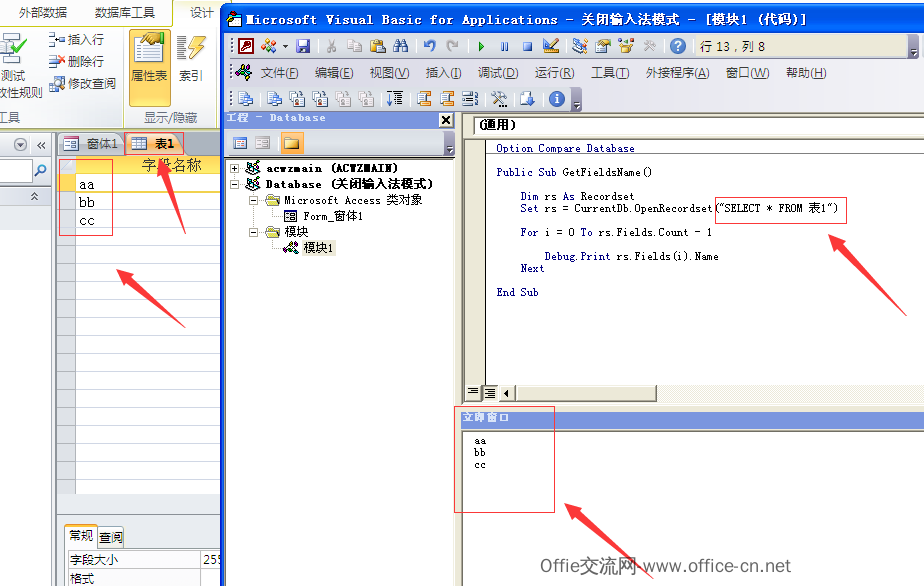
Task: Click the Reset stop icon
Action: 527,46
